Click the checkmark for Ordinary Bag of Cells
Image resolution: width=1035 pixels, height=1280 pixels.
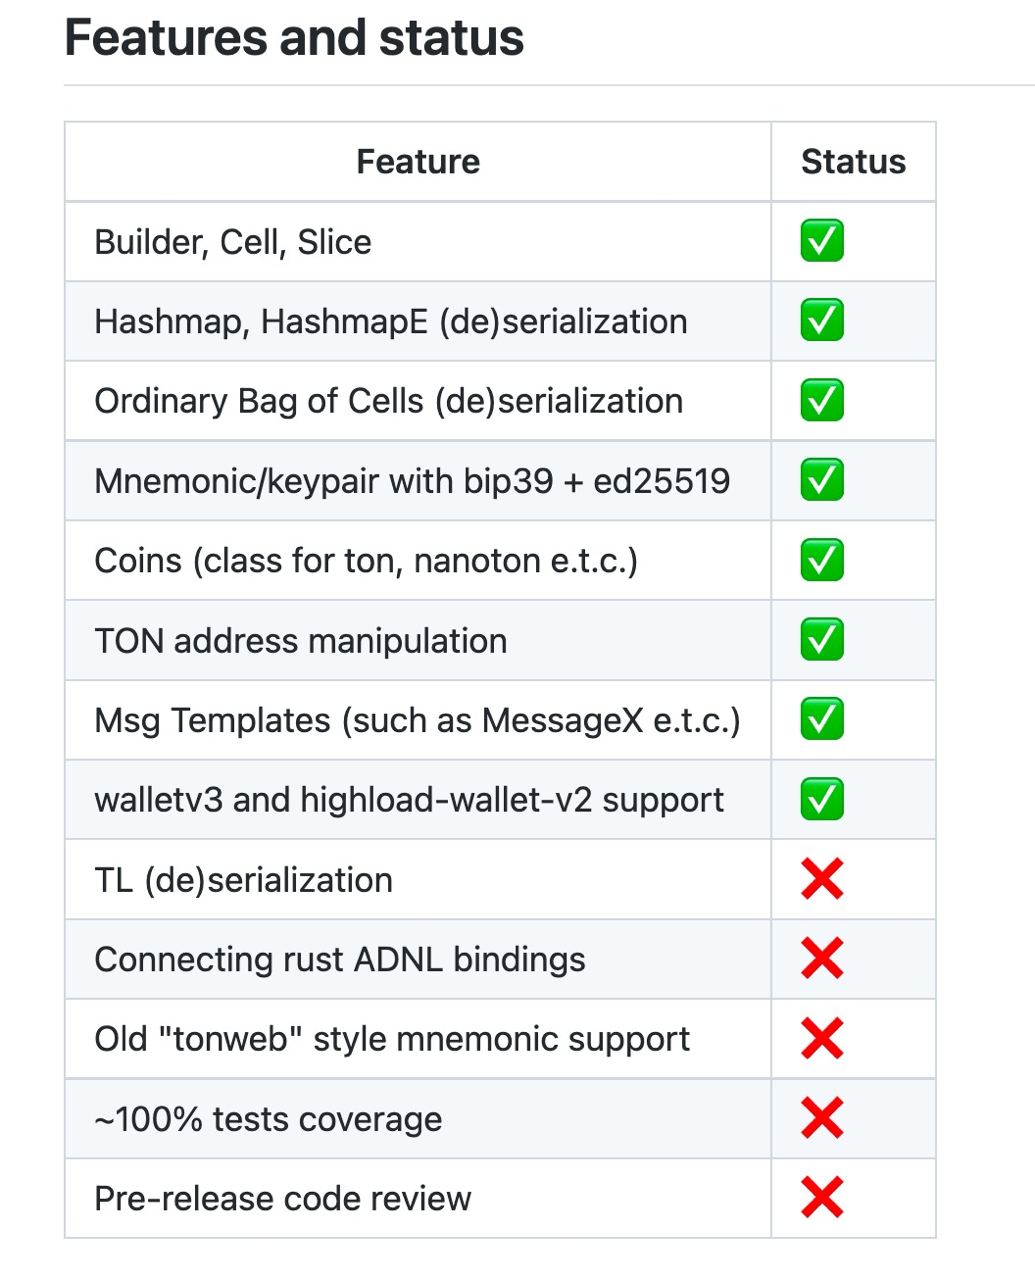pos(822,400)
